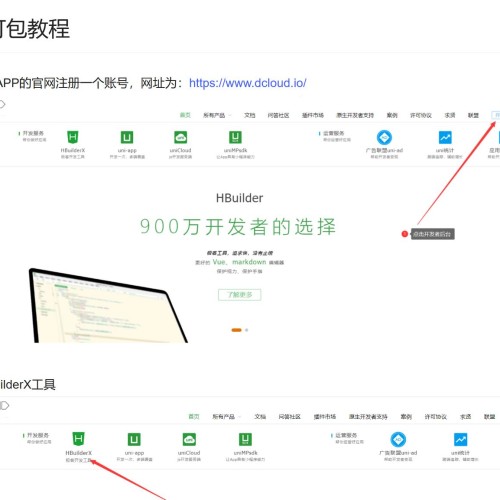Expand 所有产品 dropdown in the upper nav bar
This screenshot has height=500, width=500.
pyautogui.click(x=217, y=115)
